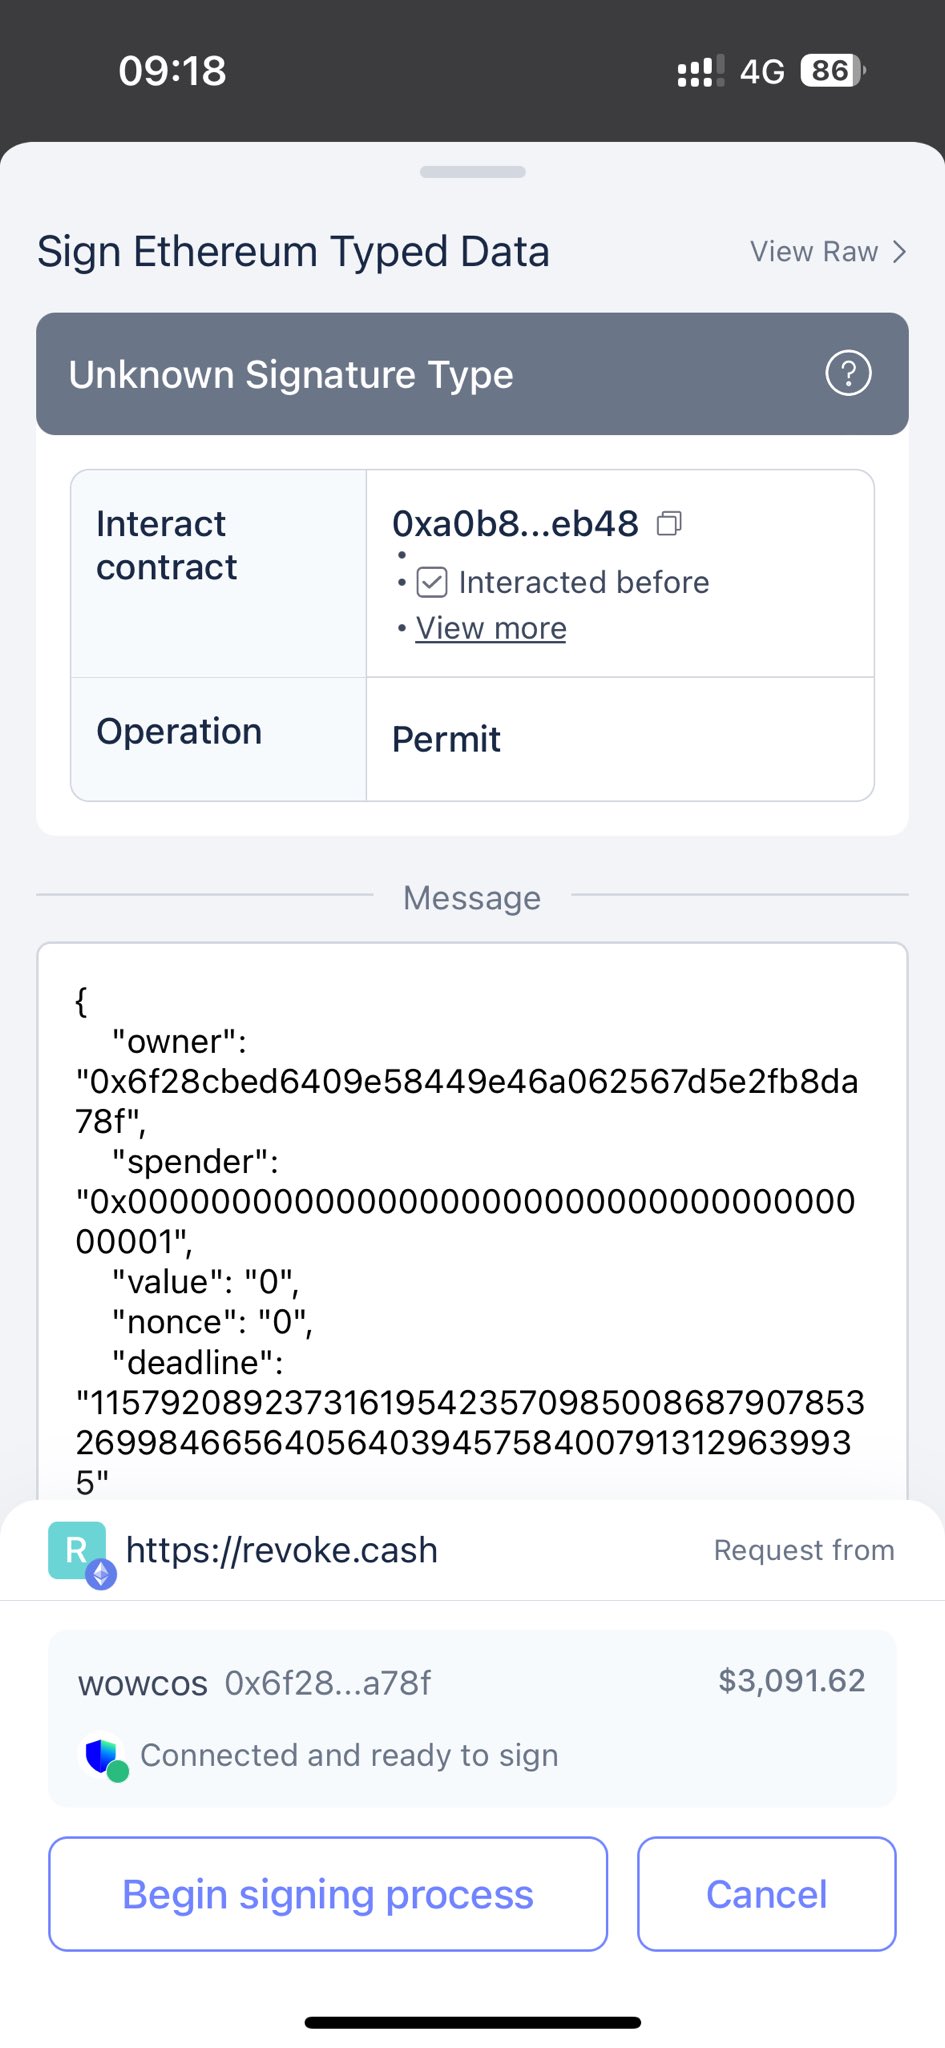
Task: Tap the $3,091.62 balance amount
Action: click(x=791, y=1681)
